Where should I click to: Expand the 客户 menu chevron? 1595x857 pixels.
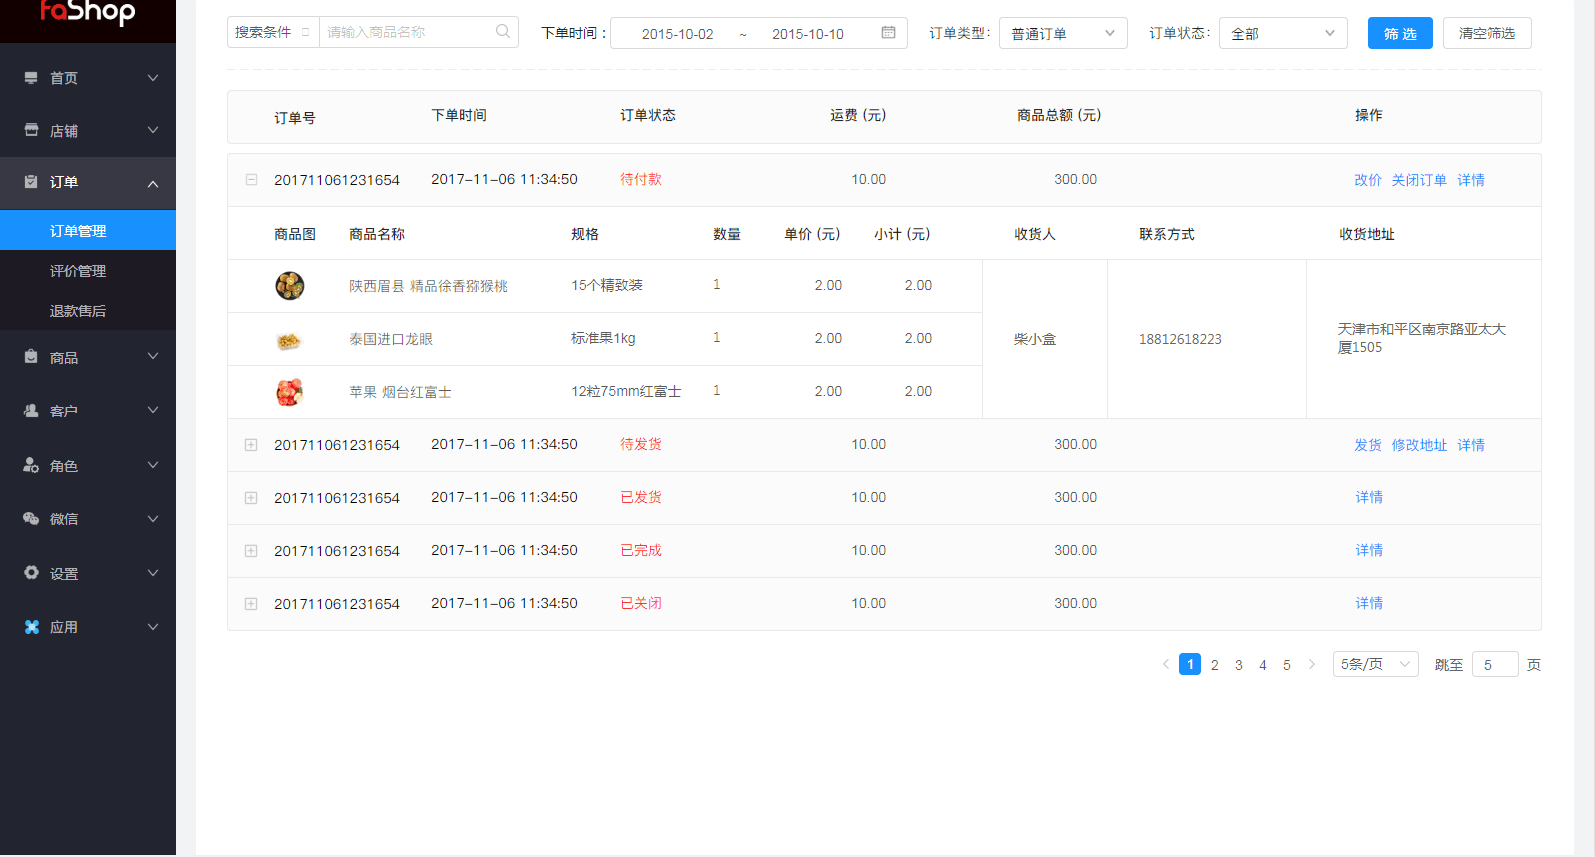153,410
